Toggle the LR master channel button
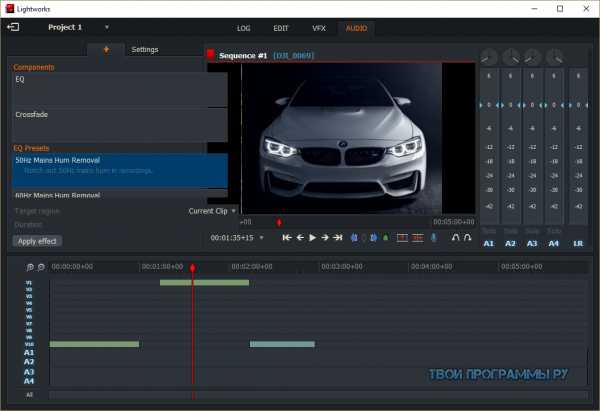Screen dimensions: 600x411 pos(579,243)
